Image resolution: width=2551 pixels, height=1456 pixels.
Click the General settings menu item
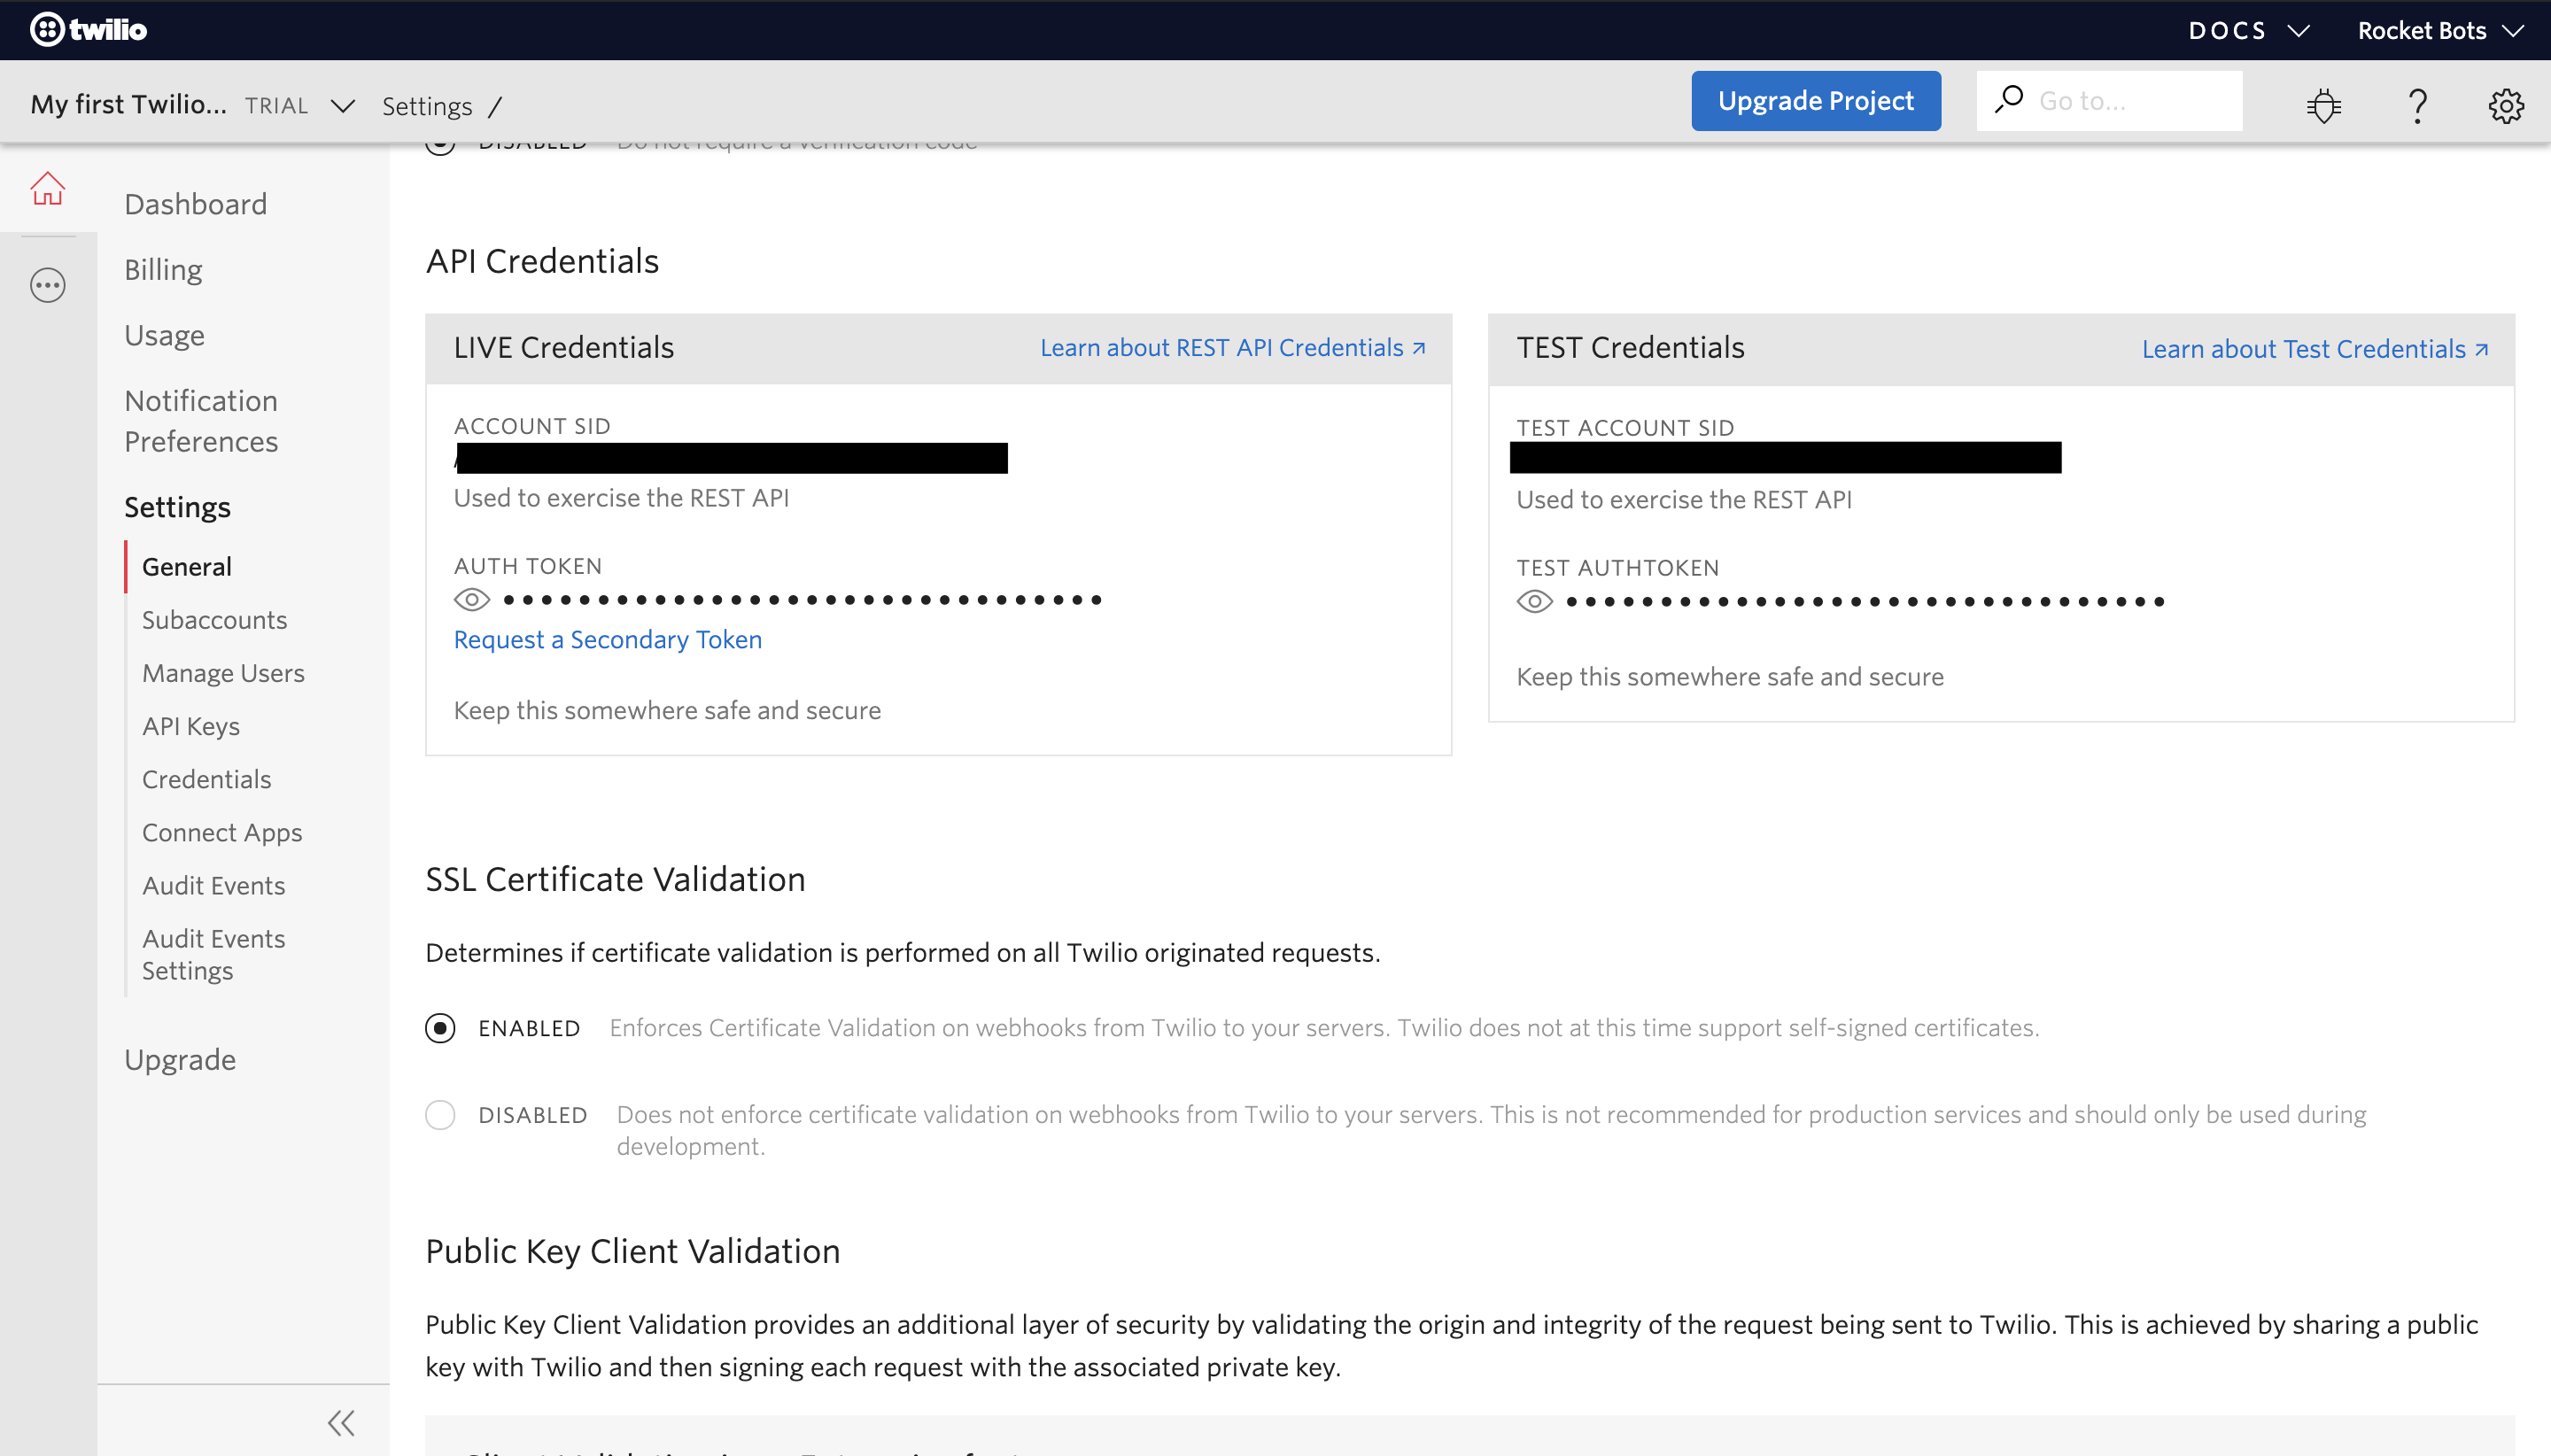(x=186, y=564)
